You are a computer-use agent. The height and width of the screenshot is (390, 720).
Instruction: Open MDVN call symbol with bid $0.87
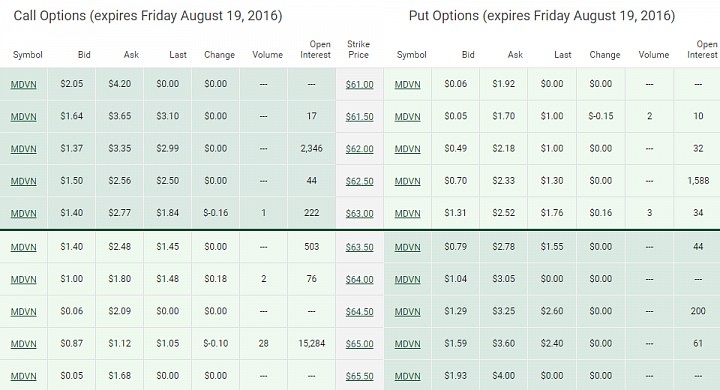tap(23, 344)
